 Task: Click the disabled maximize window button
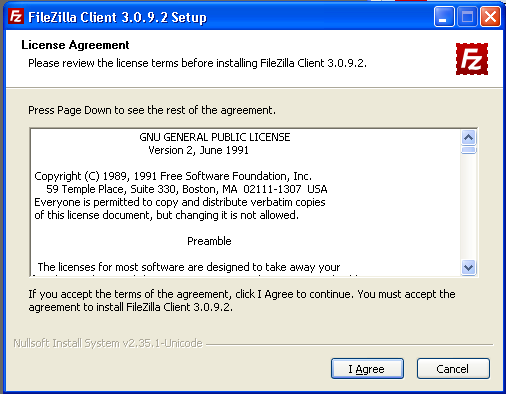click(467, 16)
